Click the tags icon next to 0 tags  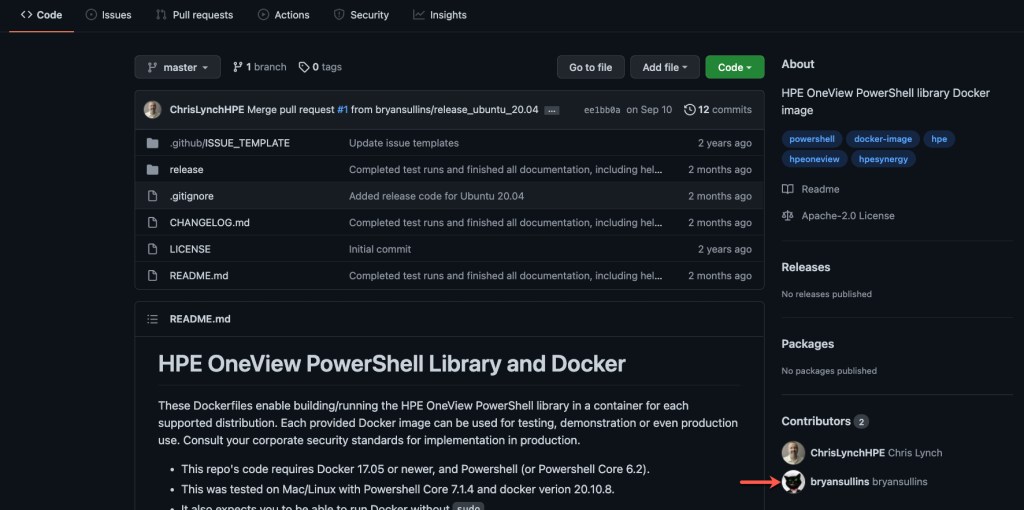click(x=304, y=67)
